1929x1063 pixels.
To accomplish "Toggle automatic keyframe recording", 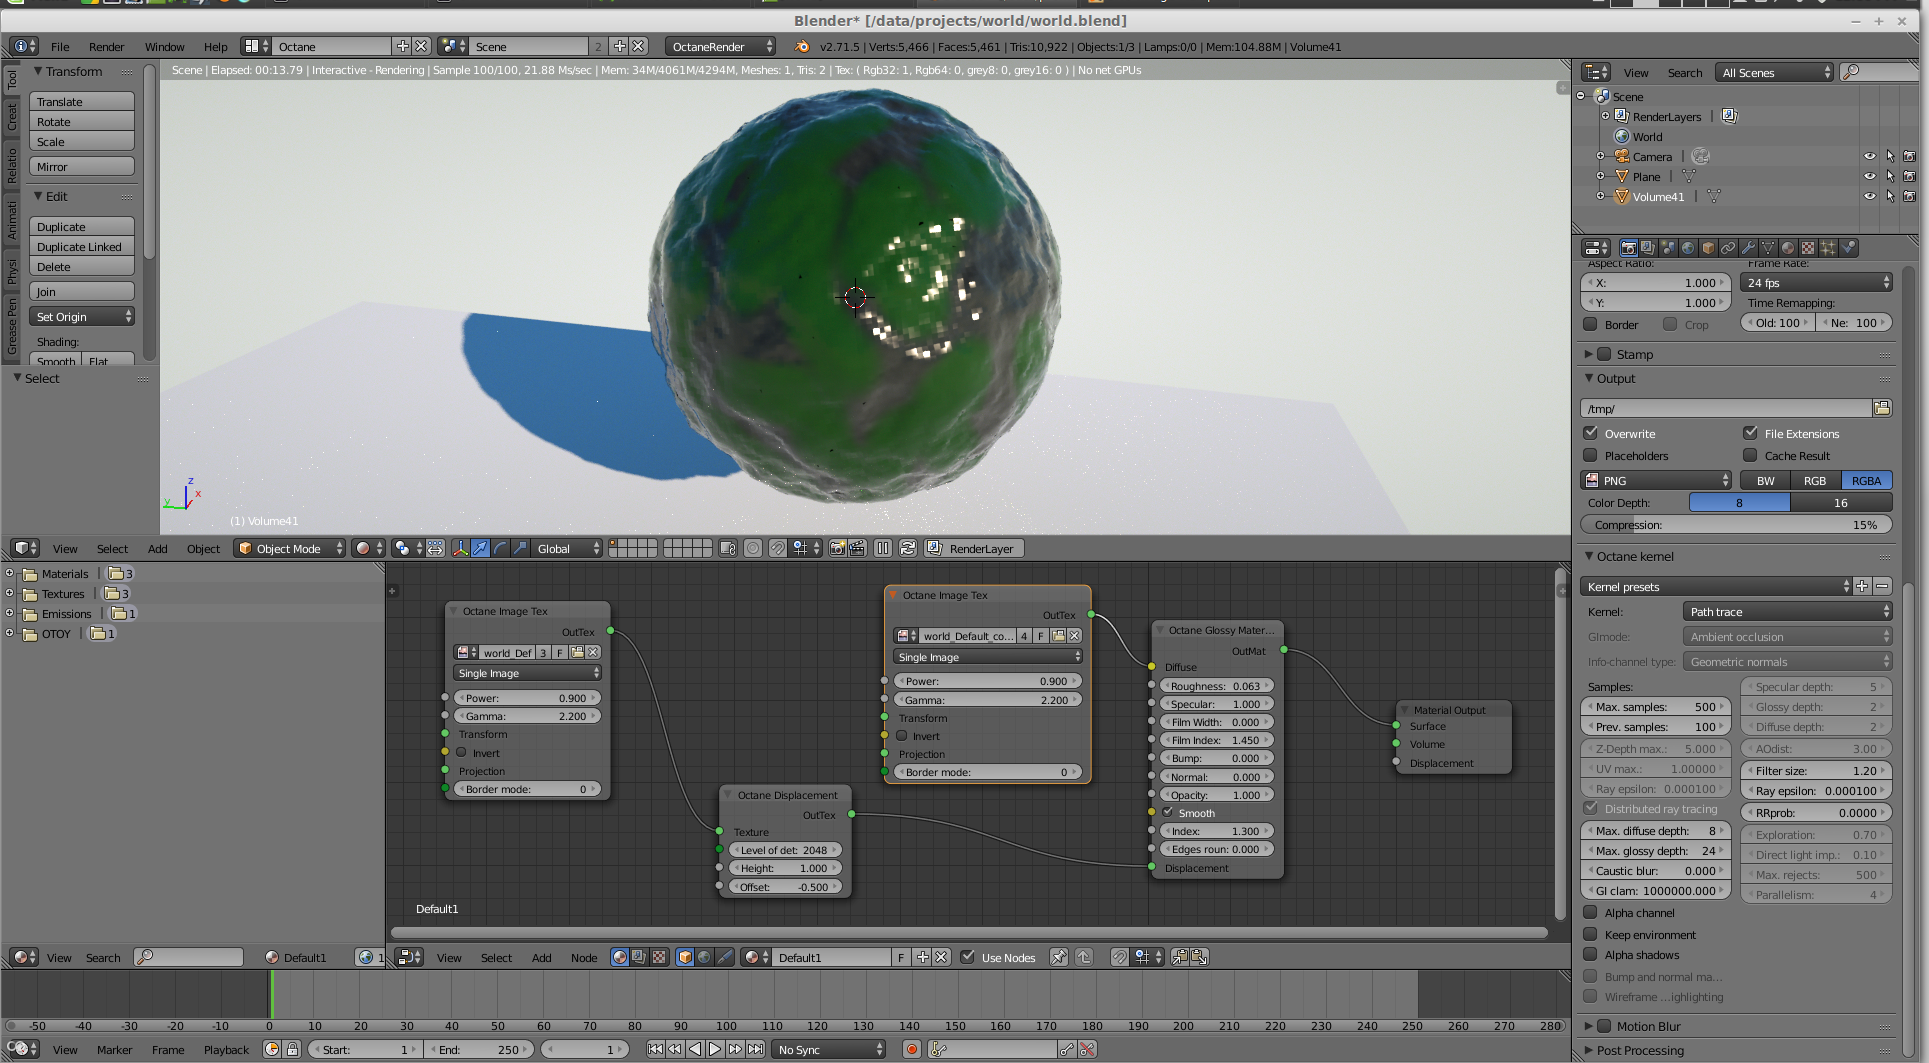I will (x=911, y=1049).
